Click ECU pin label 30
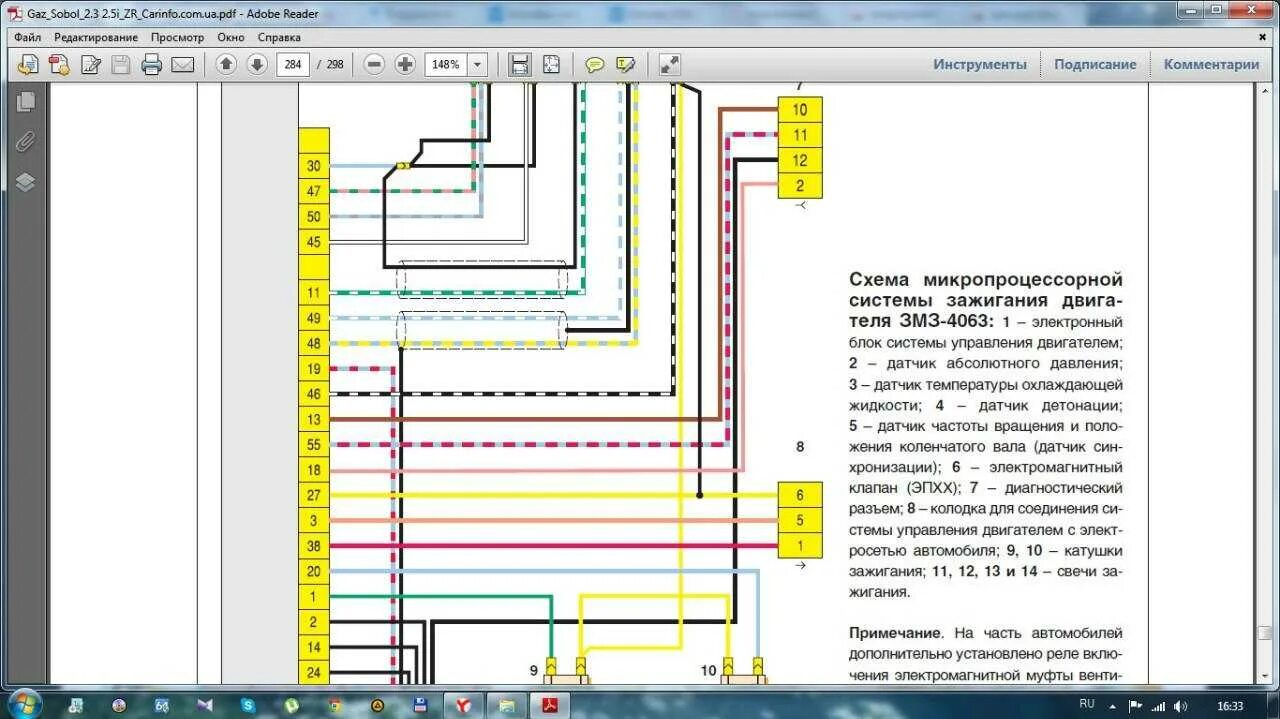Viewport: 1280px width, 719px height. [x=314, y=166]
